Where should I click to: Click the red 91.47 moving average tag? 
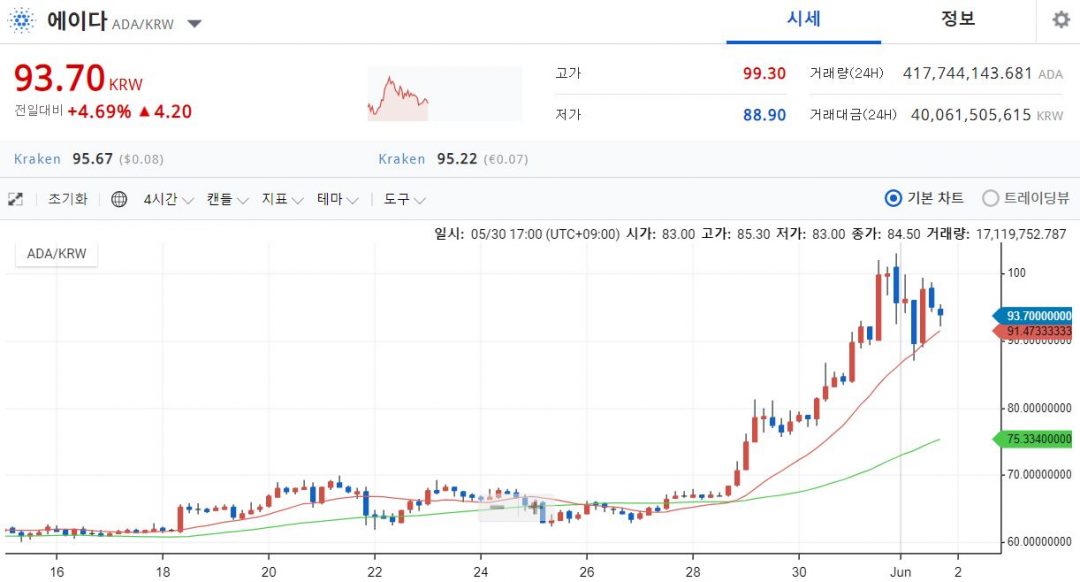[1032, 331]
